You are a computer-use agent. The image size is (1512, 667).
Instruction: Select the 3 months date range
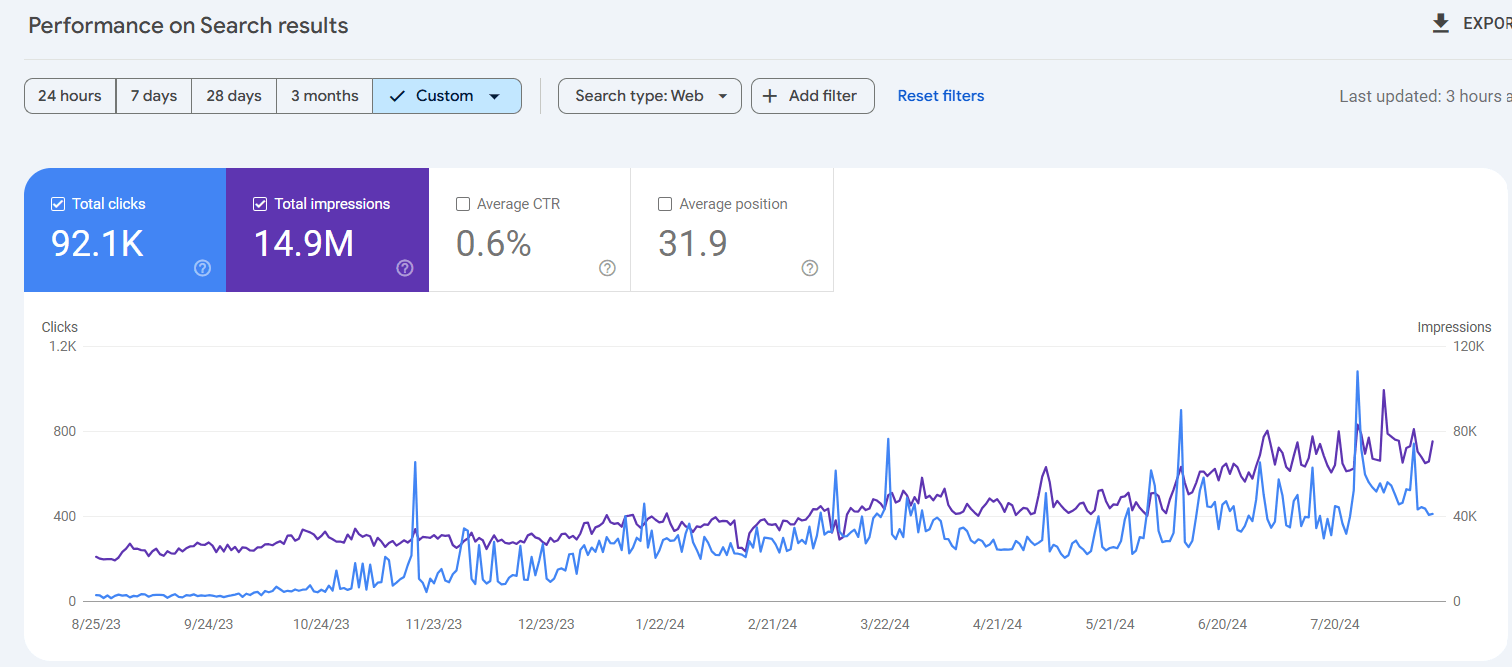coord(325,96)
